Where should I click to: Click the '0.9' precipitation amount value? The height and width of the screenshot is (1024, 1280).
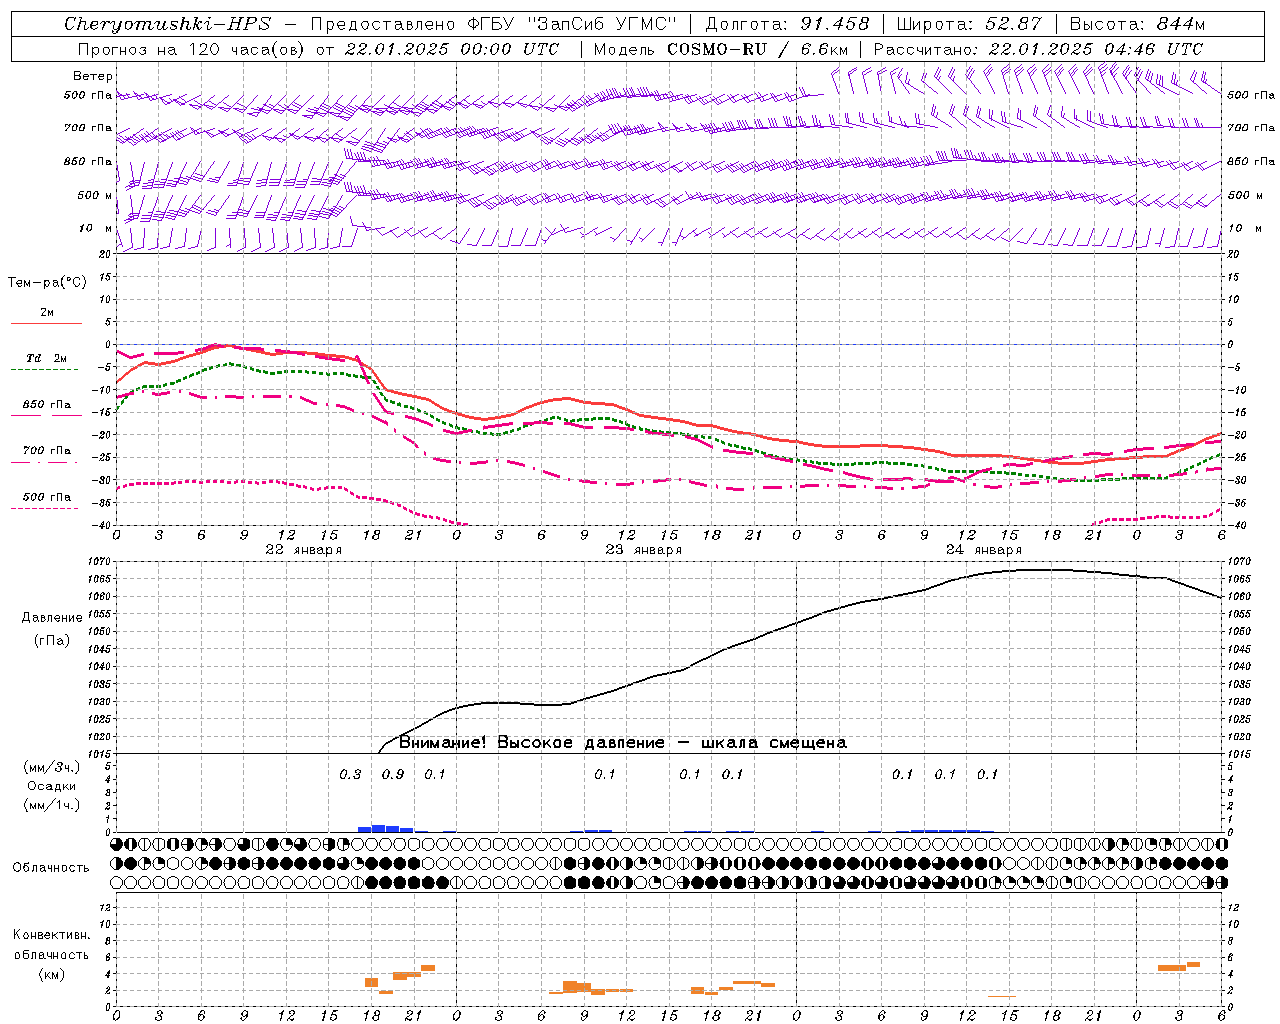(x=393, y=774)
